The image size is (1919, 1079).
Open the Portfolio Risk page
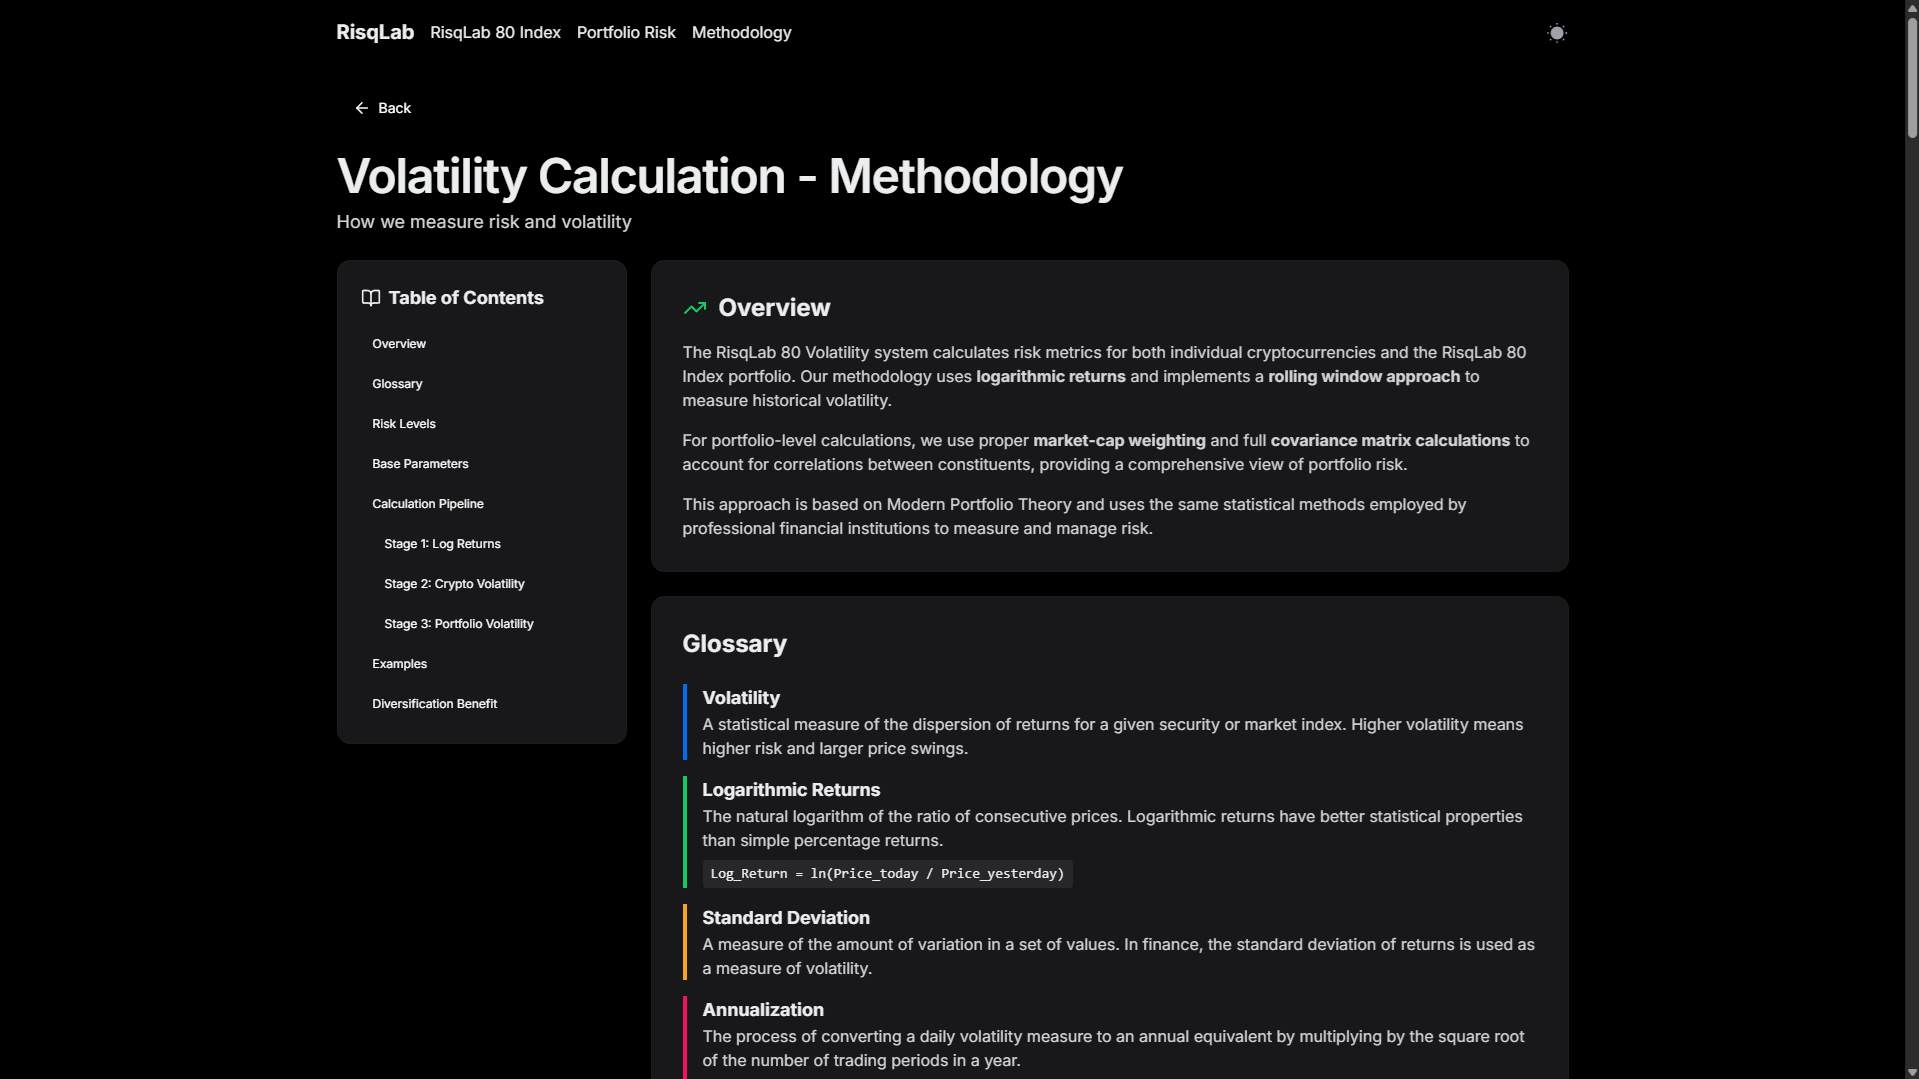tap(625, 32)
